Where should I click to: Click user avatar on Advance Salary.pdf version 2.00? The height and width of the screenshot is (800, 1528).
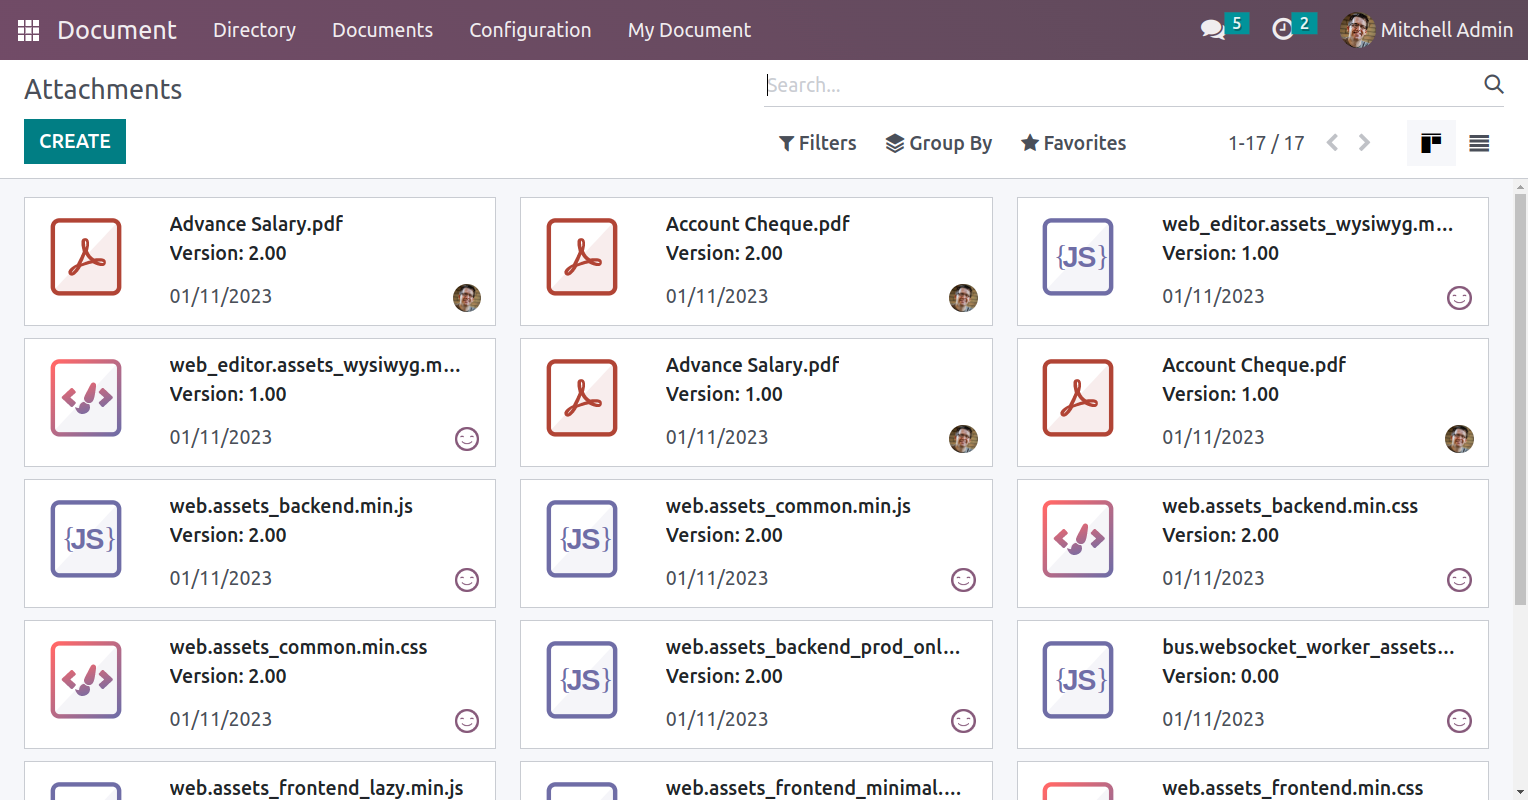coord(467,298)
